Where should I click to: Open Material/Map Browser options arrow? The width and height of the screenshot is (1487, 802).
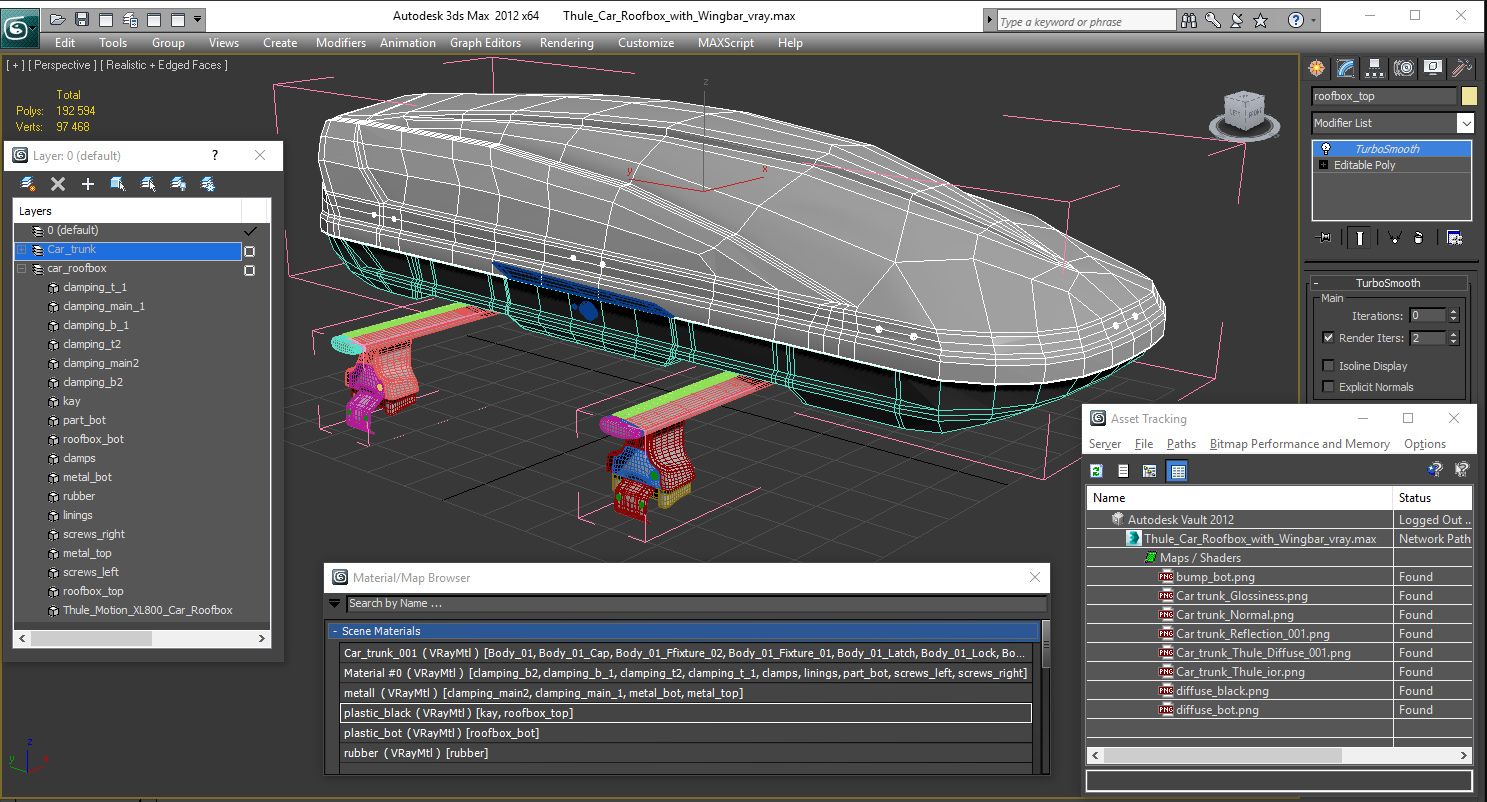334,603
